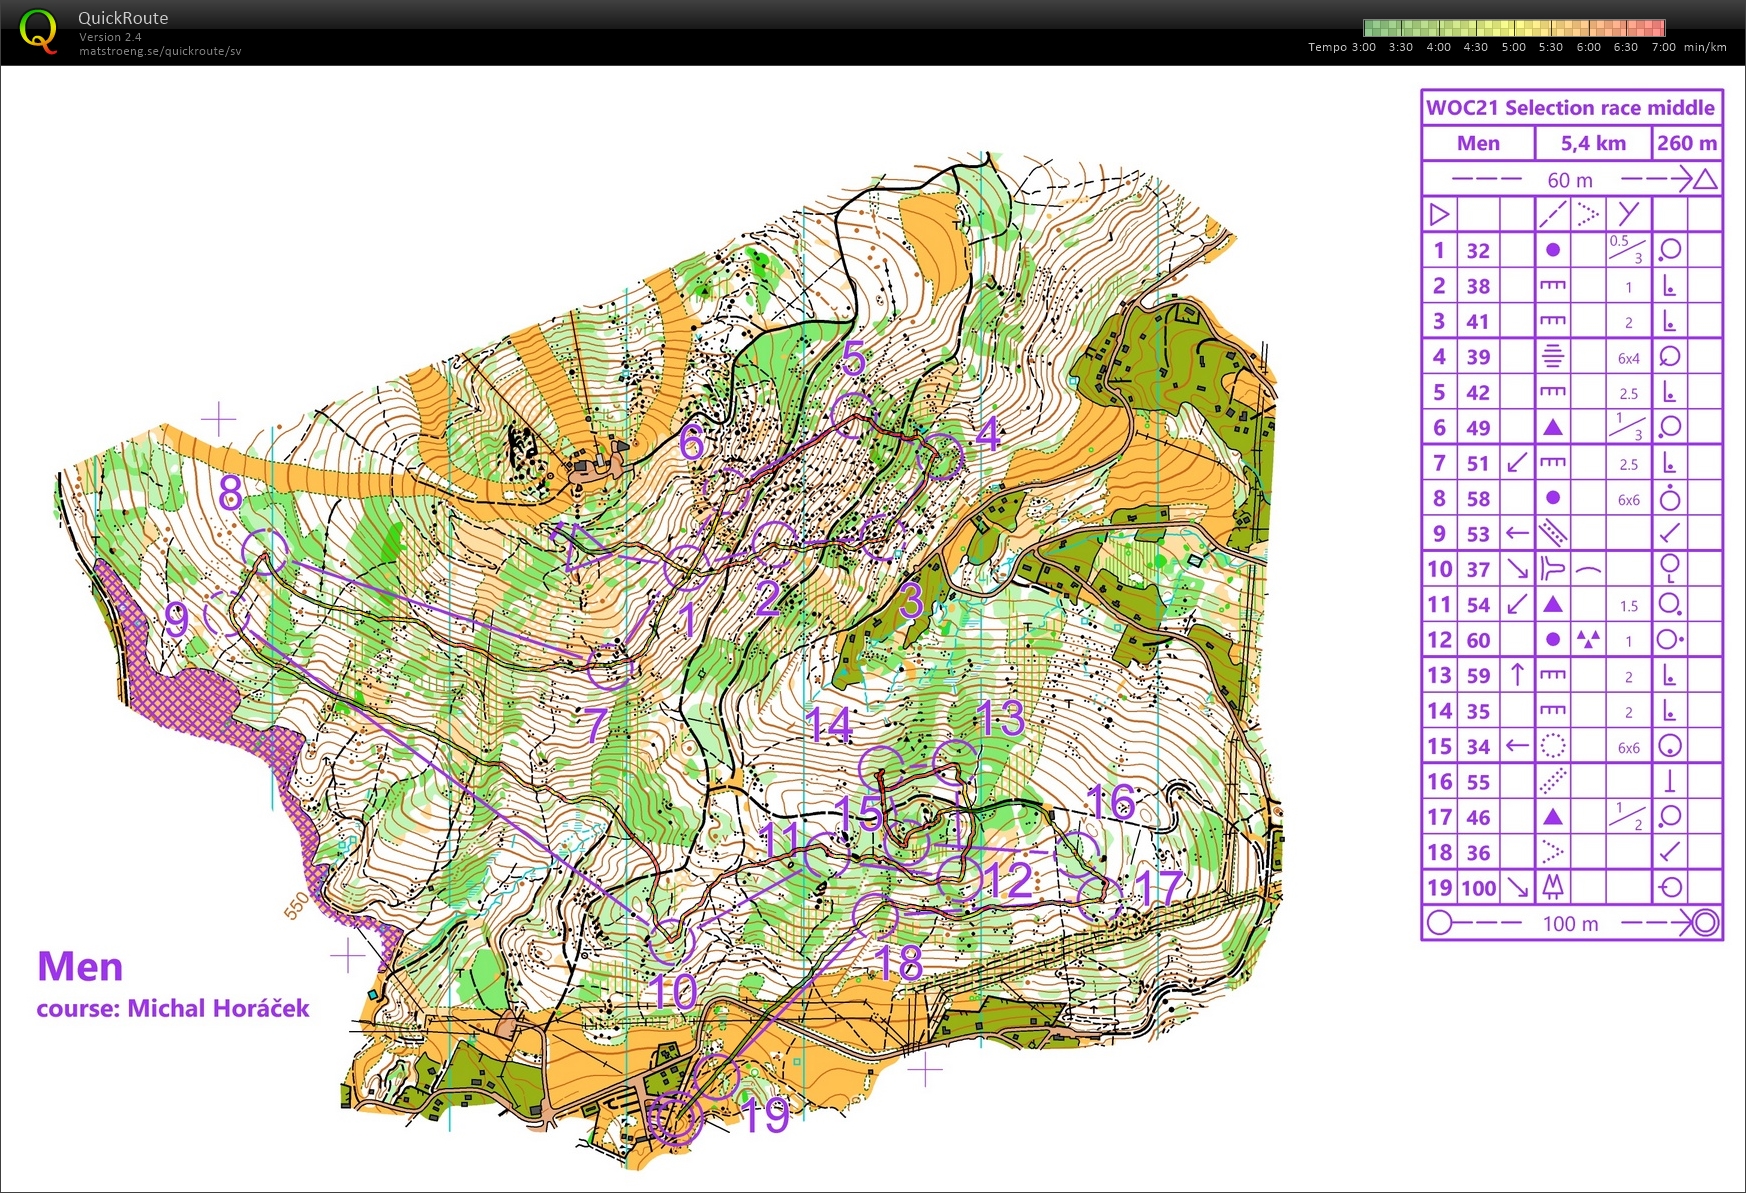This screenshot has width=1746, height=1193.
Task: Select control circle 6 on the map
Action: [x=727, y=492]
